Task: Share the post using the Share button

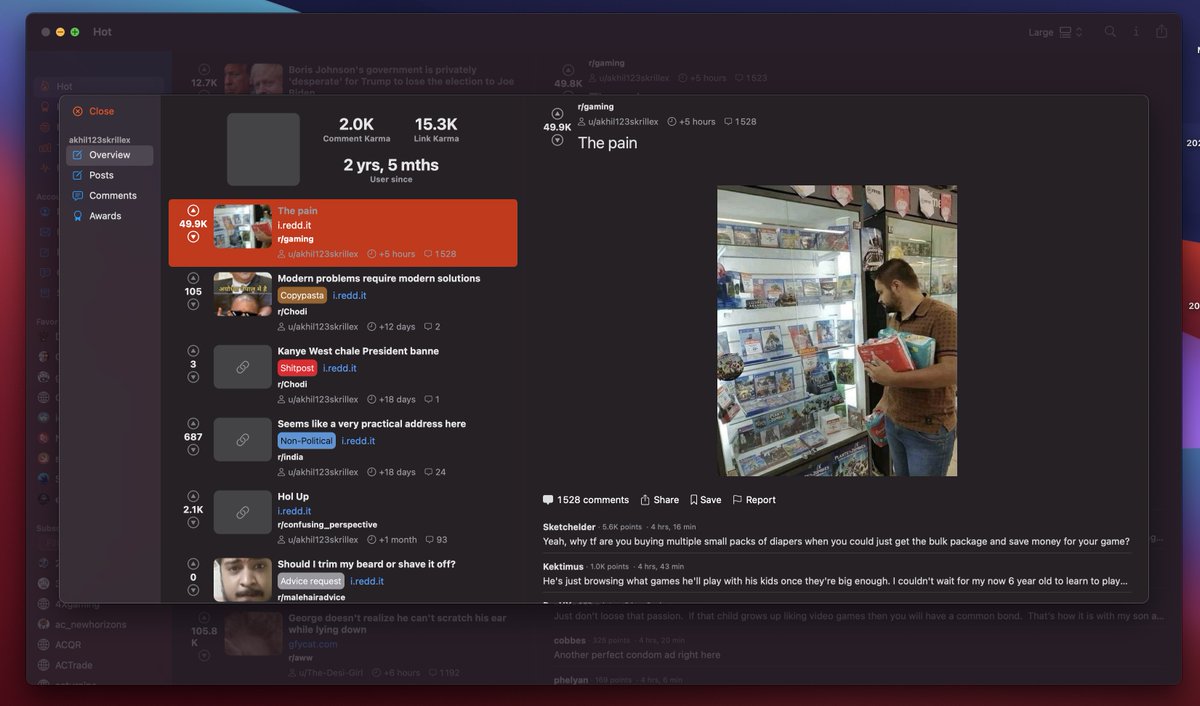Action: click(660, 500)
